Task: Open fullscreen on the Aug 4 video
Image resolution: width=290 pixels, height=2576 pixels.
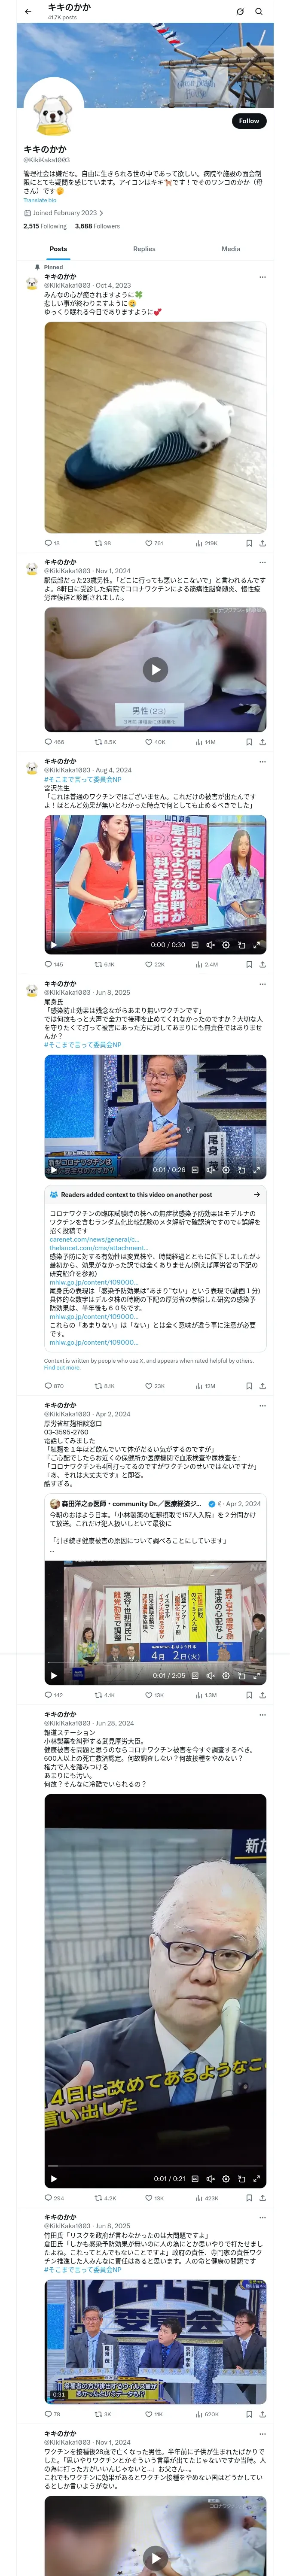Action: pyautogui.click(x=257, y=944)
